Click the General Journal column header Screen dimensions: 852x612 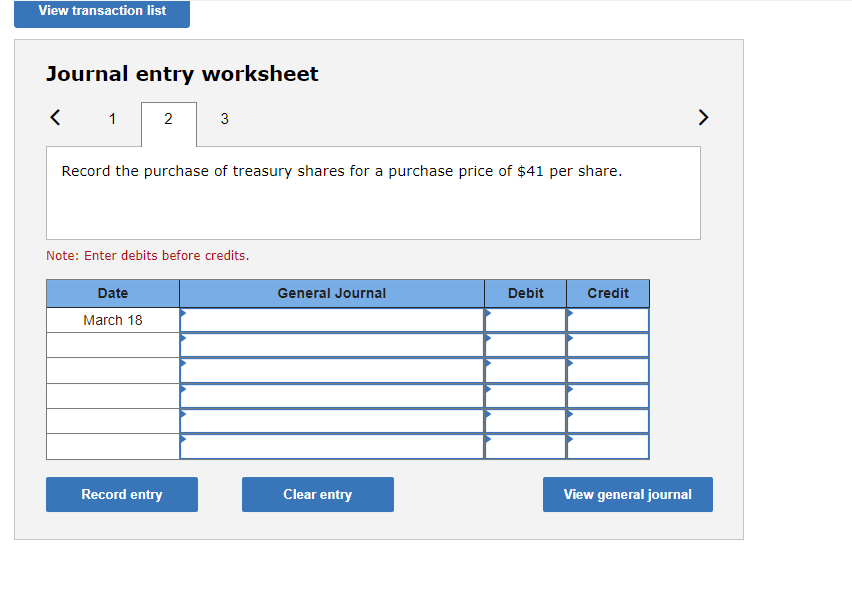[x=331, y=293]
